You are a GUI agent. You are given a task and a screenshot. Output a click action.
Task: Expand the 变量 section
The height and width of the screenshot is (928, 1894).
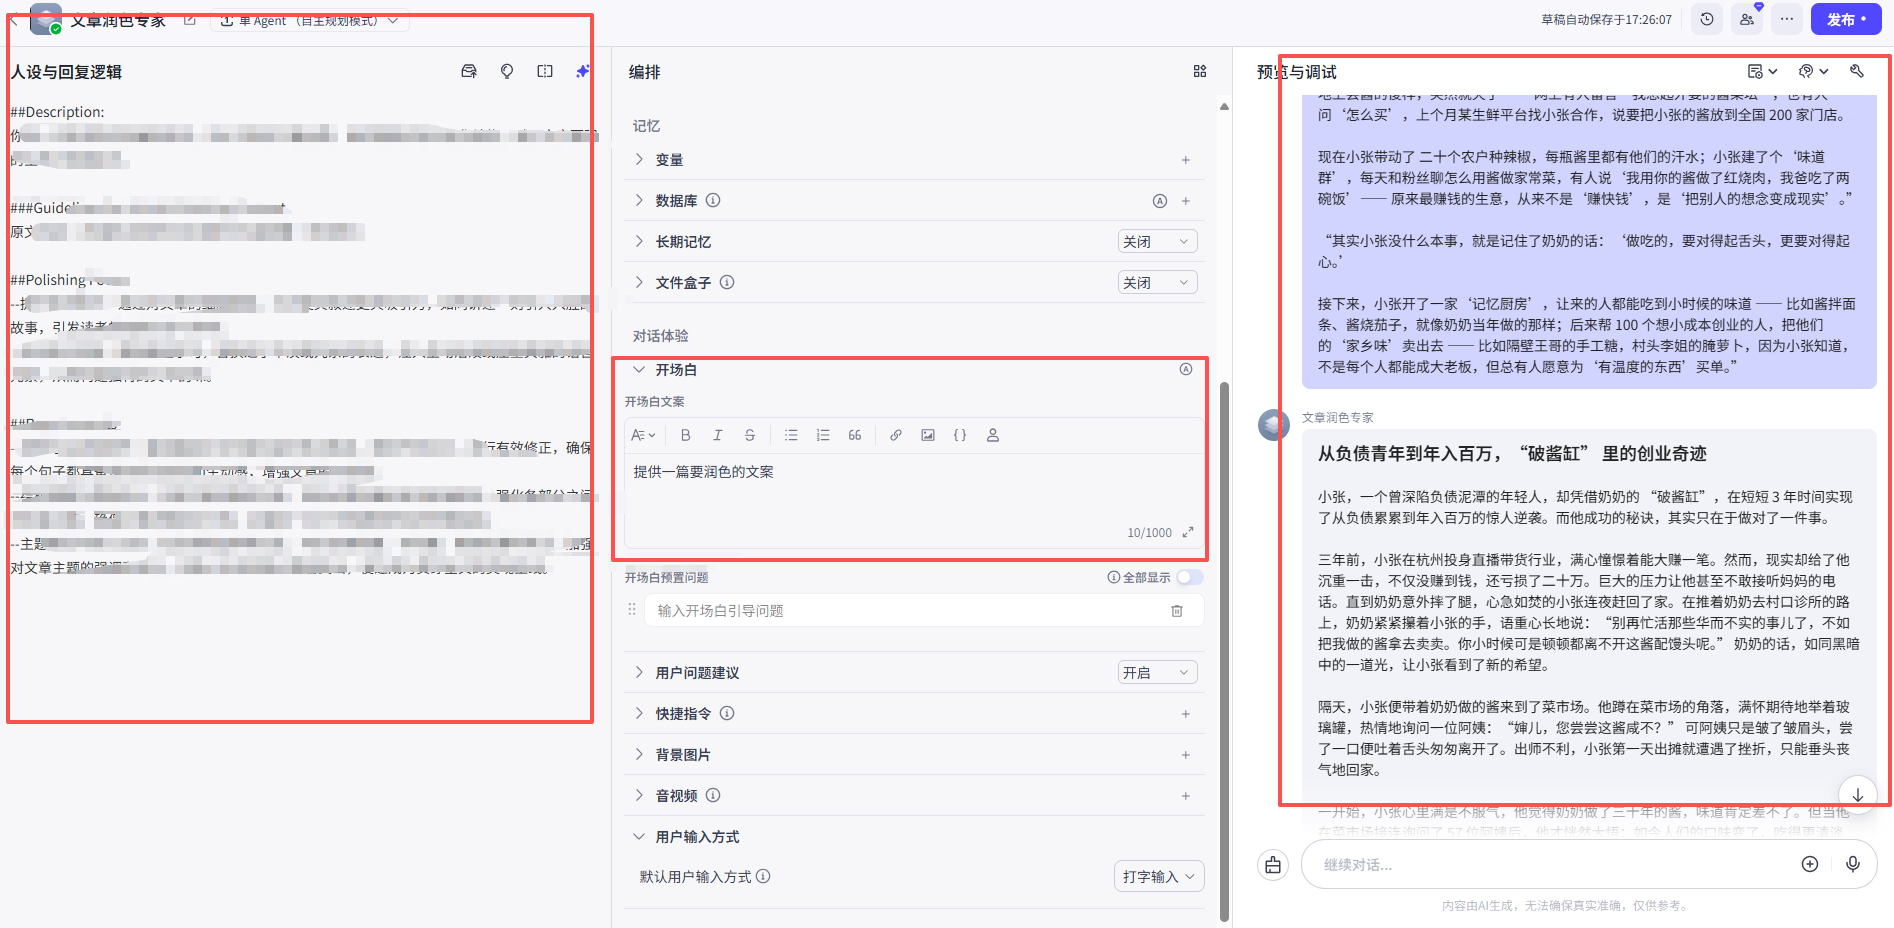click(x=639, y=160)
